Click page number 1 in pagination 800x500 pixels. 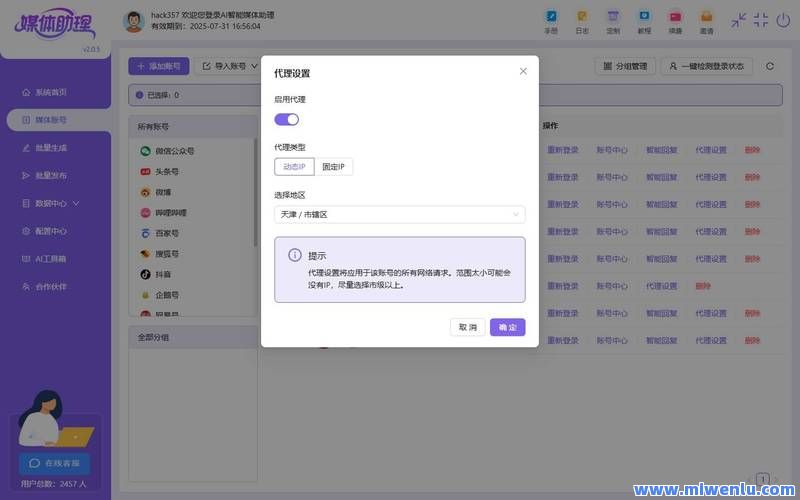coord(763,479)
